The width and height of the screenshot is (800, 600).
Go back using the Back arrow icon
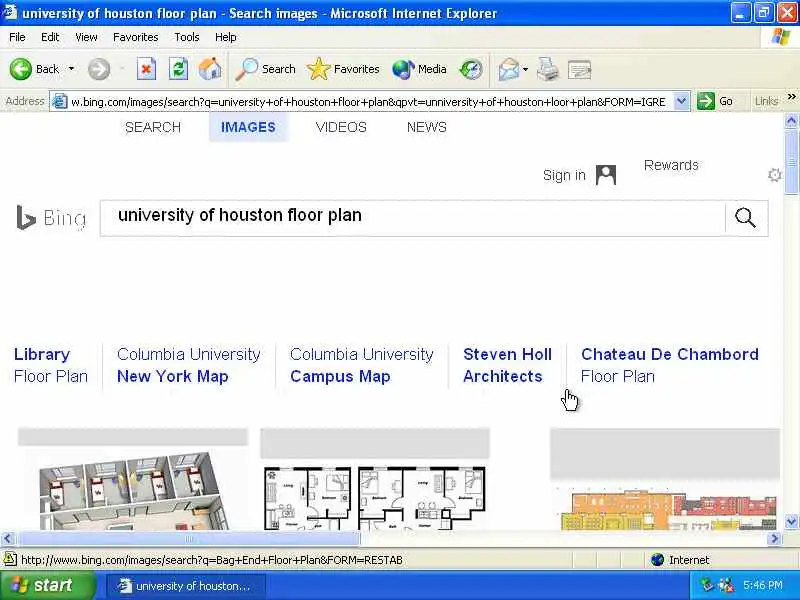tap(20, 69)
